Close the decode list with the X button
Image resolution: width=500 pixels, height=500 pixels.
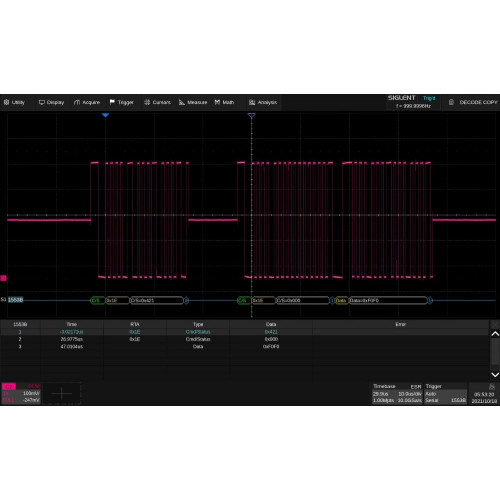coord(495,324)
